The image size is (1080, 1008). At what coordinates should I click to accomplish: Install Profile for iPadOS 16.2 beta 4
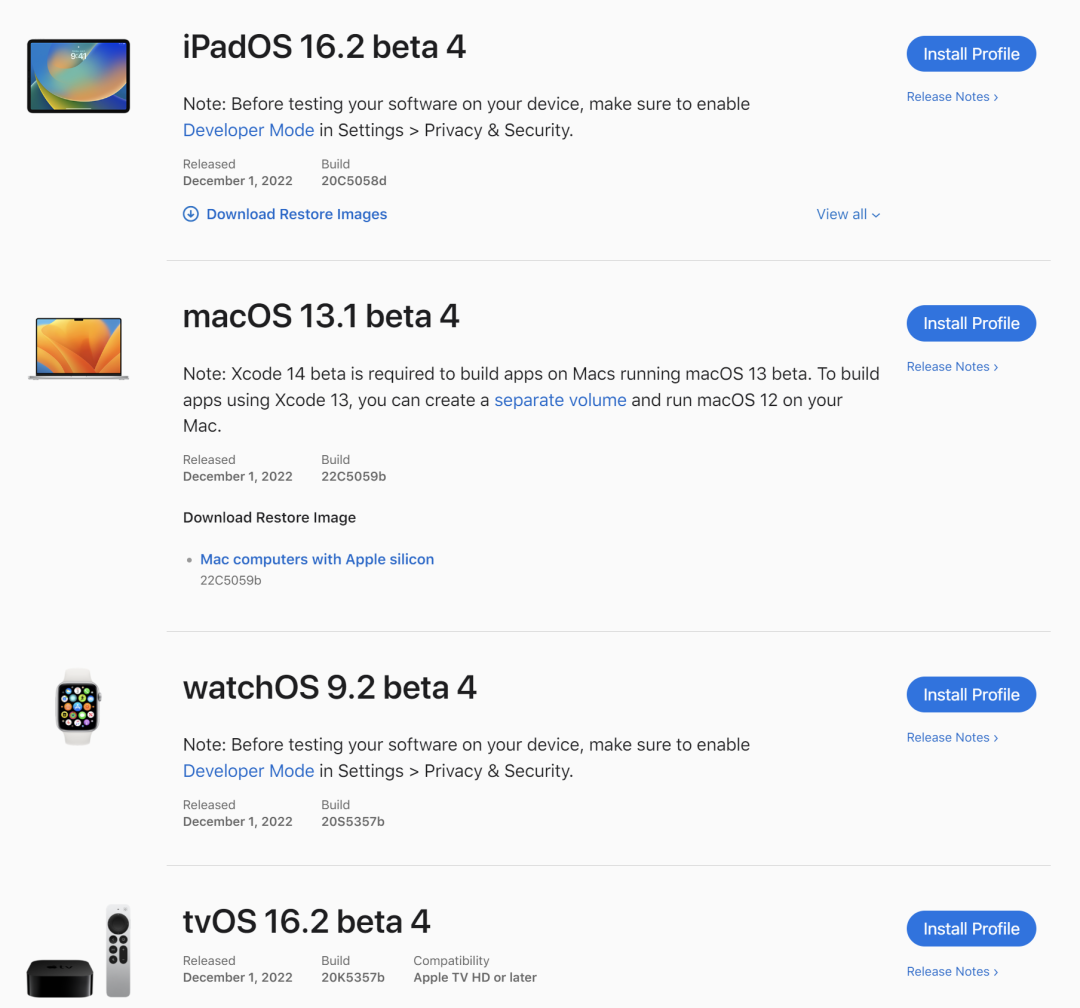pyautogui.click(x=971, y=54)
